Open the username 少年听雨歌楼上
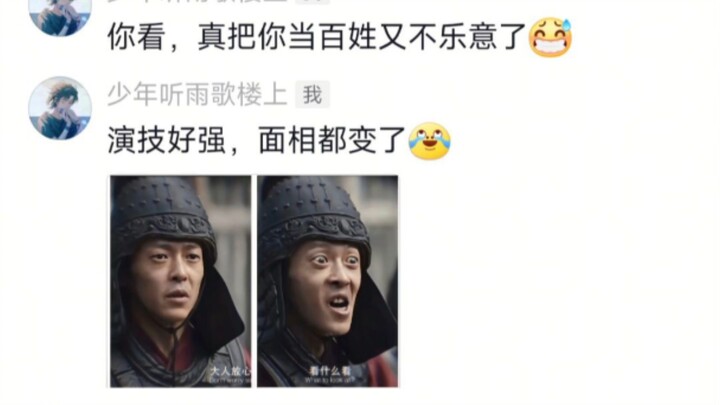This screenshot has height=405, width=720. coord(197,95)
